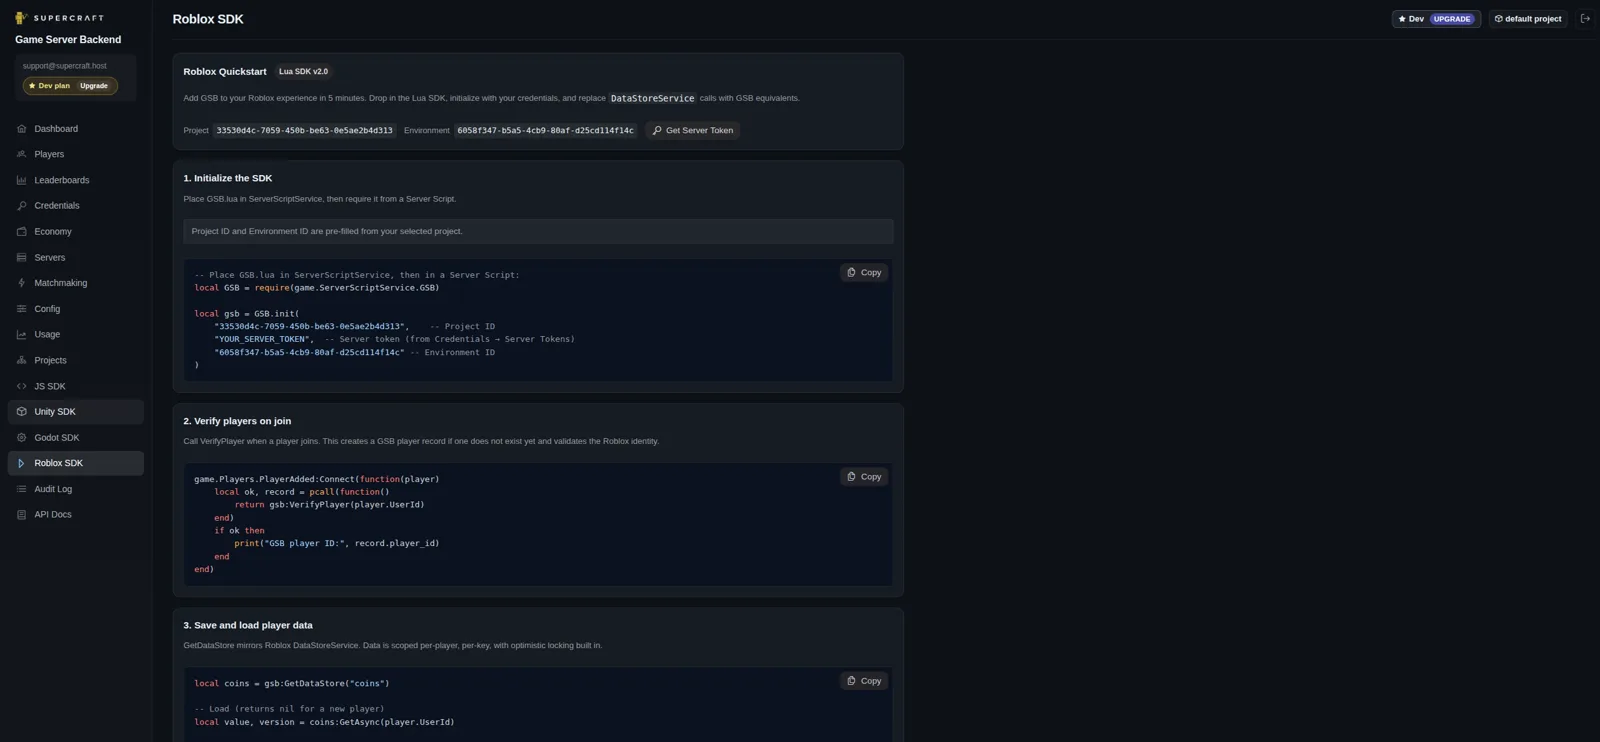Click the Matchmaking lightning bolt icon
The height and width of the screenshot is (742, 1600).
click(x=20, y=283)
